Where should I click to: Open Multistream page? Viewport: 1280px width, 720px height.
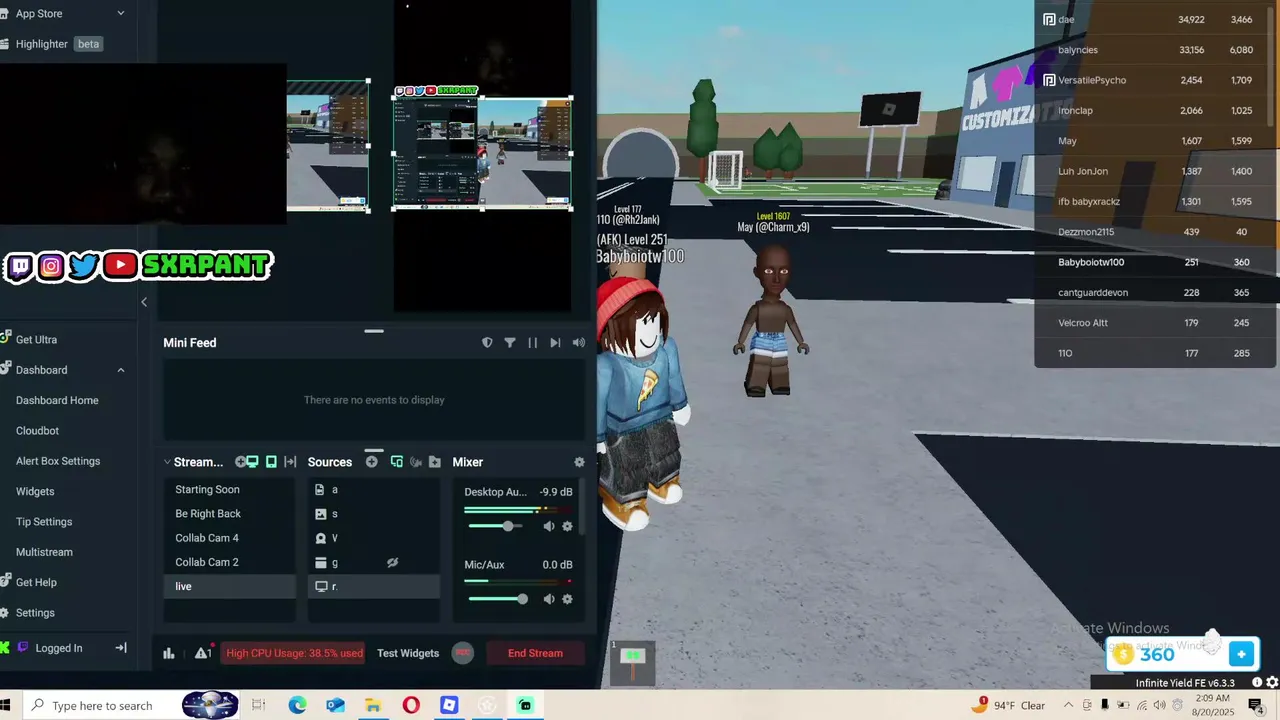(x=44, y=552)
